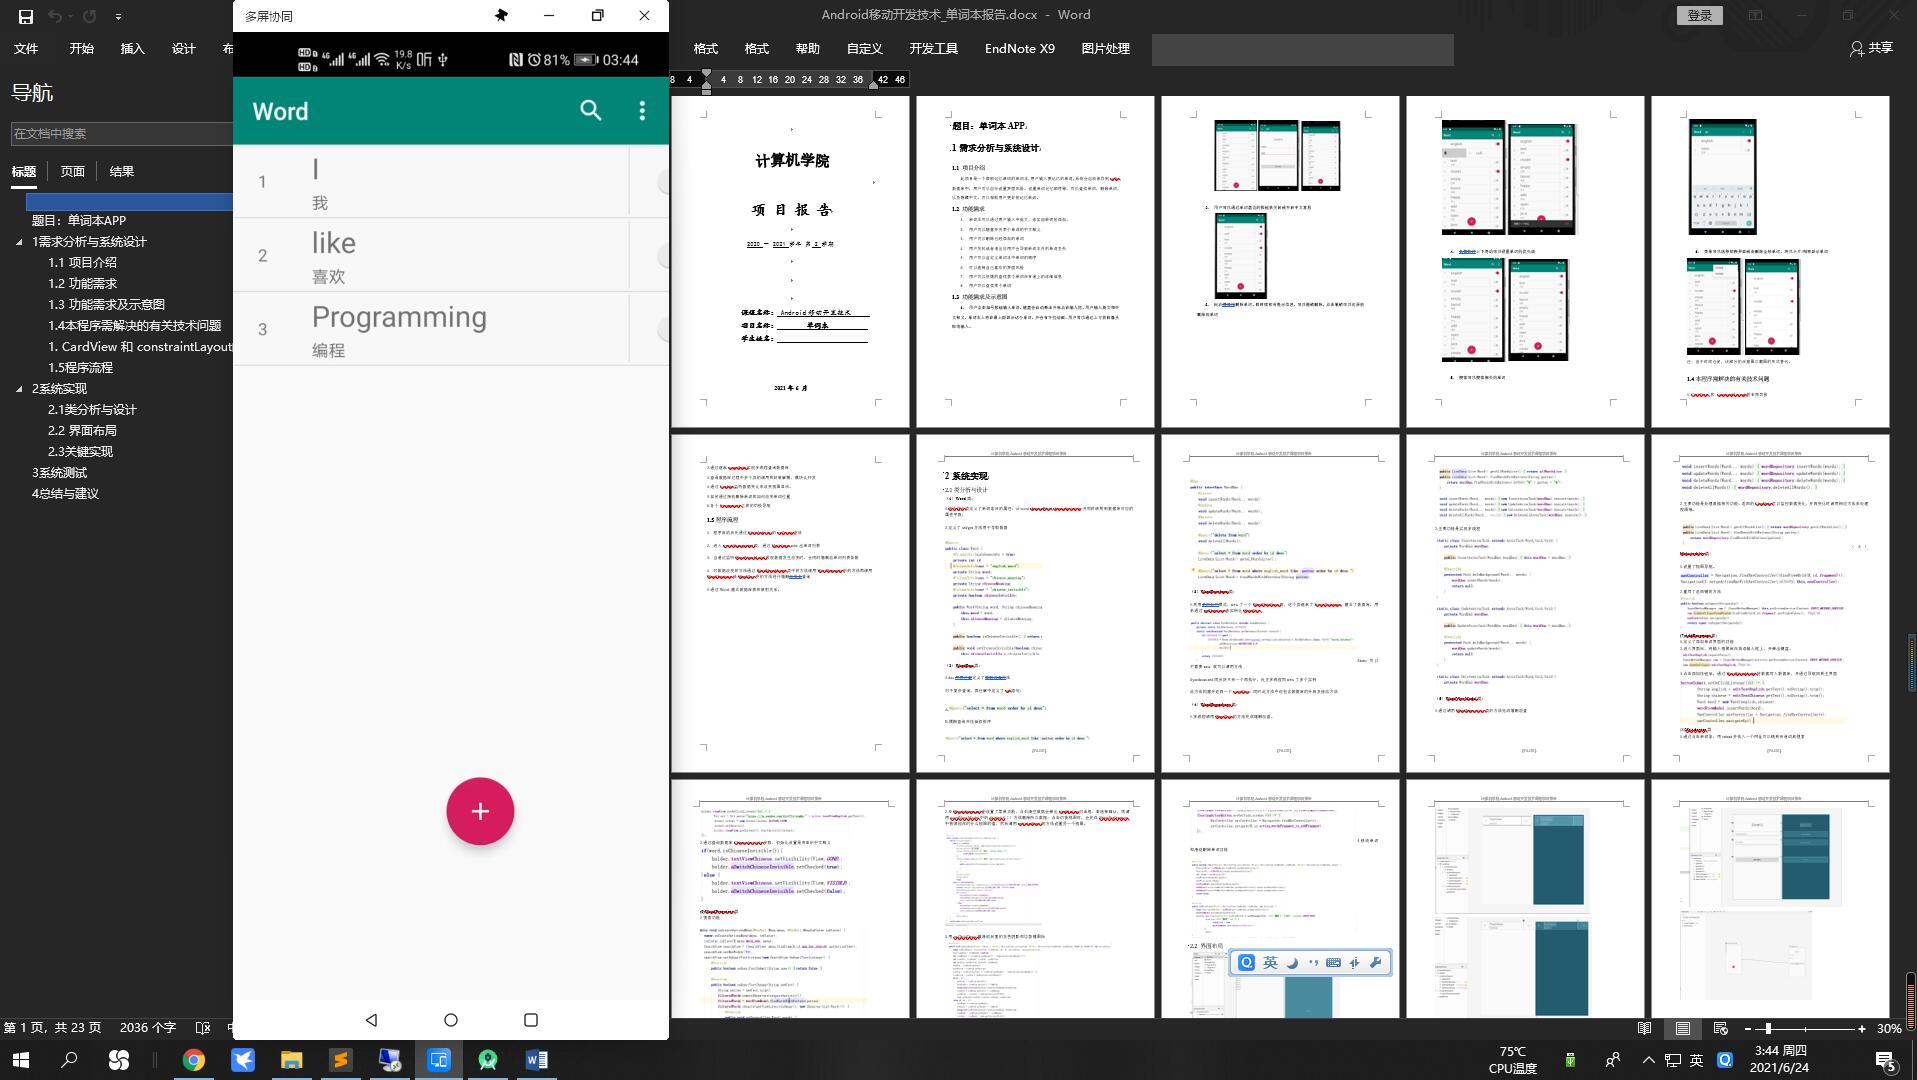Click the Redo icon in the title bar
Image resolution: width=1917 pixels, height=1080 pixels.
(x=90, y=16)
